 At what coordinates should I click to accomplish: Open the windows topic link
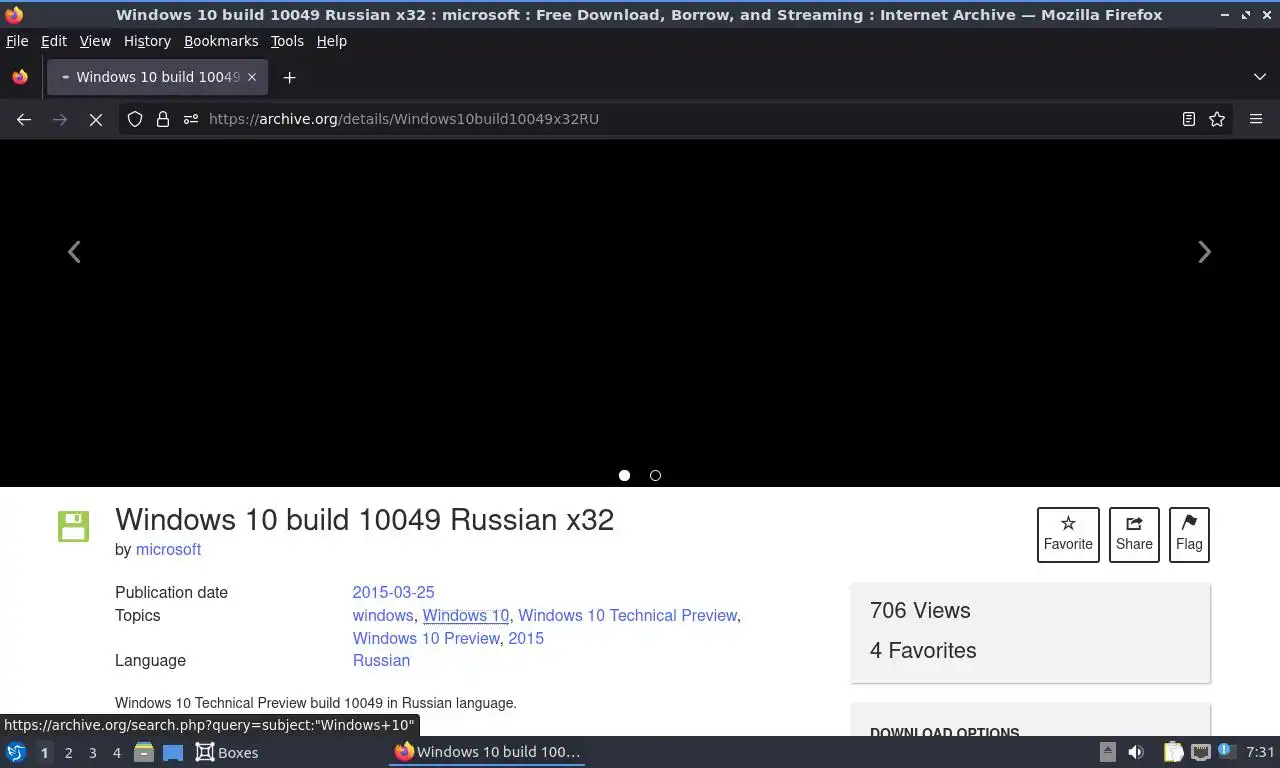(x=383, y=615)
